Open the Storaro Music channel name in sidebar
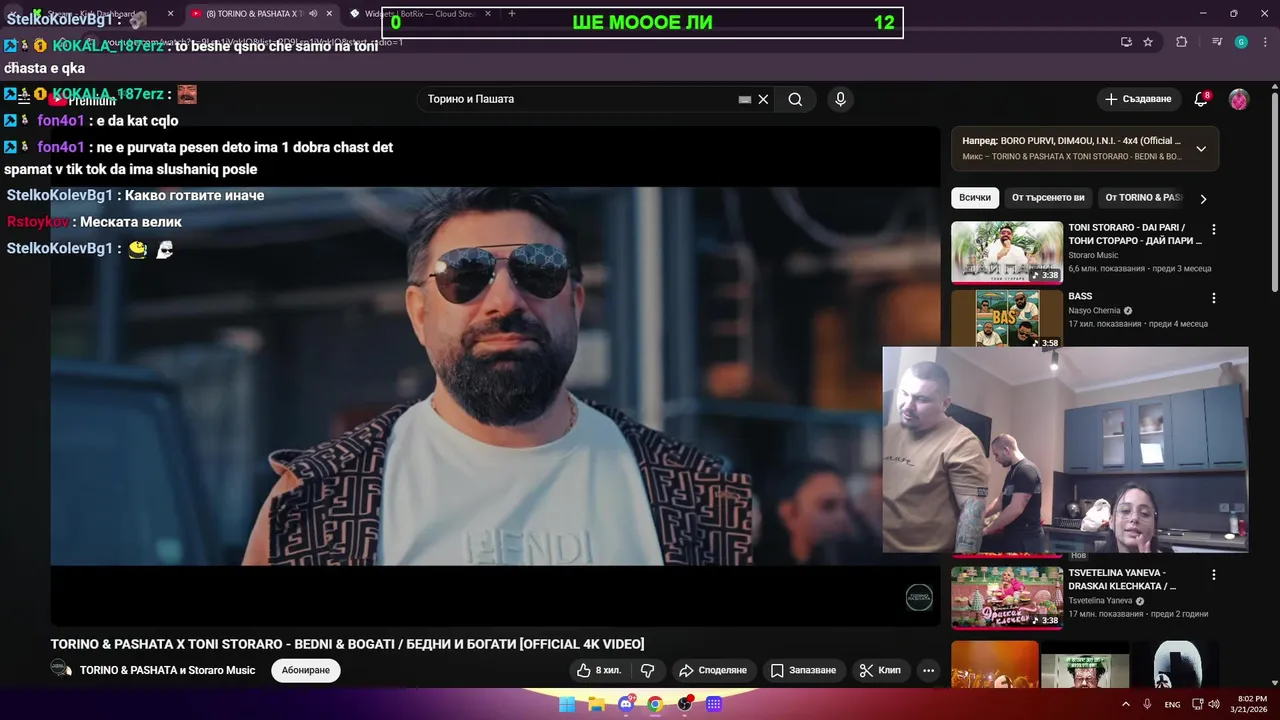The height and width of the screenshot is (720, 1280). (x=1093, y=255)
